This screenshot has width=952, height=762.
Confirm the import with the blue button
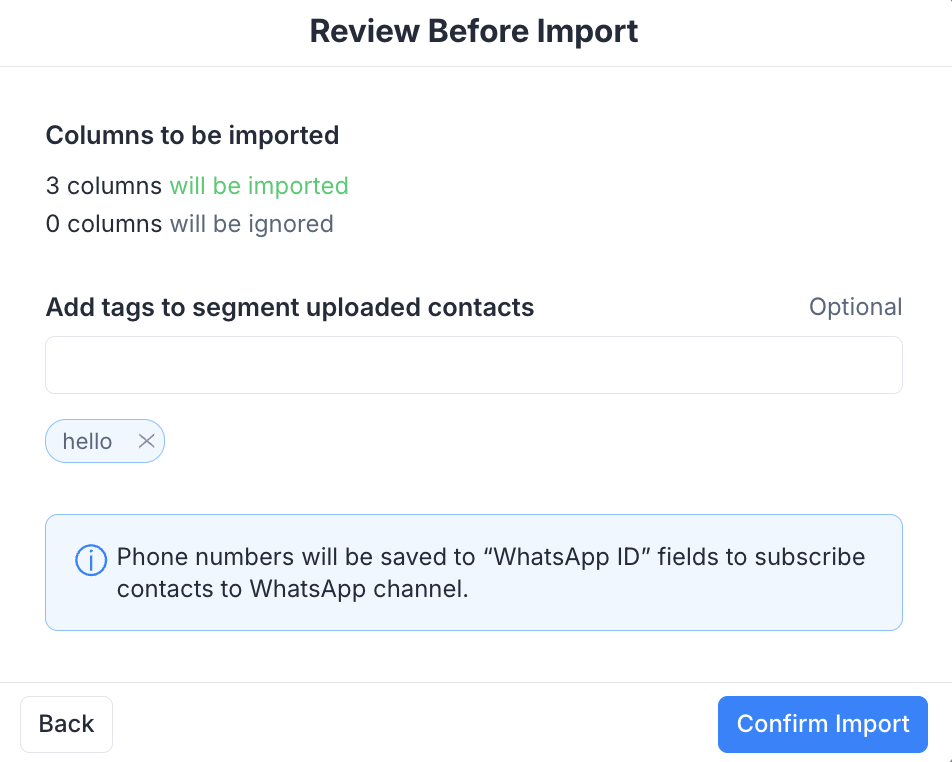[822, 724]
